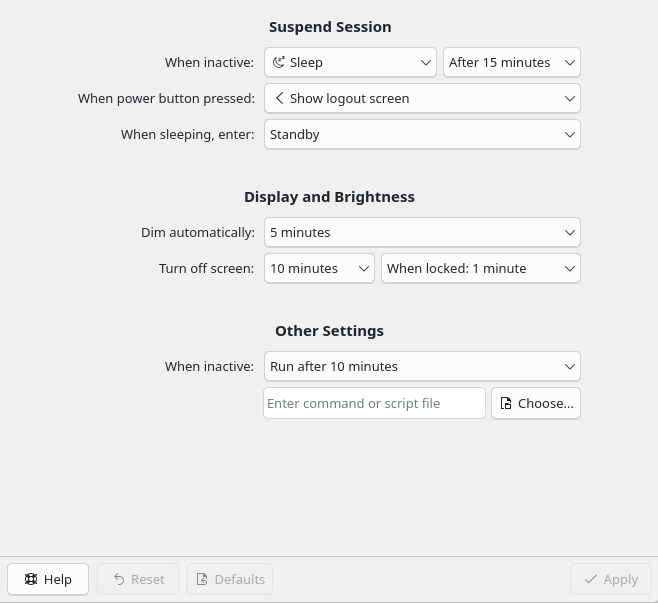Click the Apply checkmark icon
This screenshot has height=603, width=658.
(x=591, y=579)
